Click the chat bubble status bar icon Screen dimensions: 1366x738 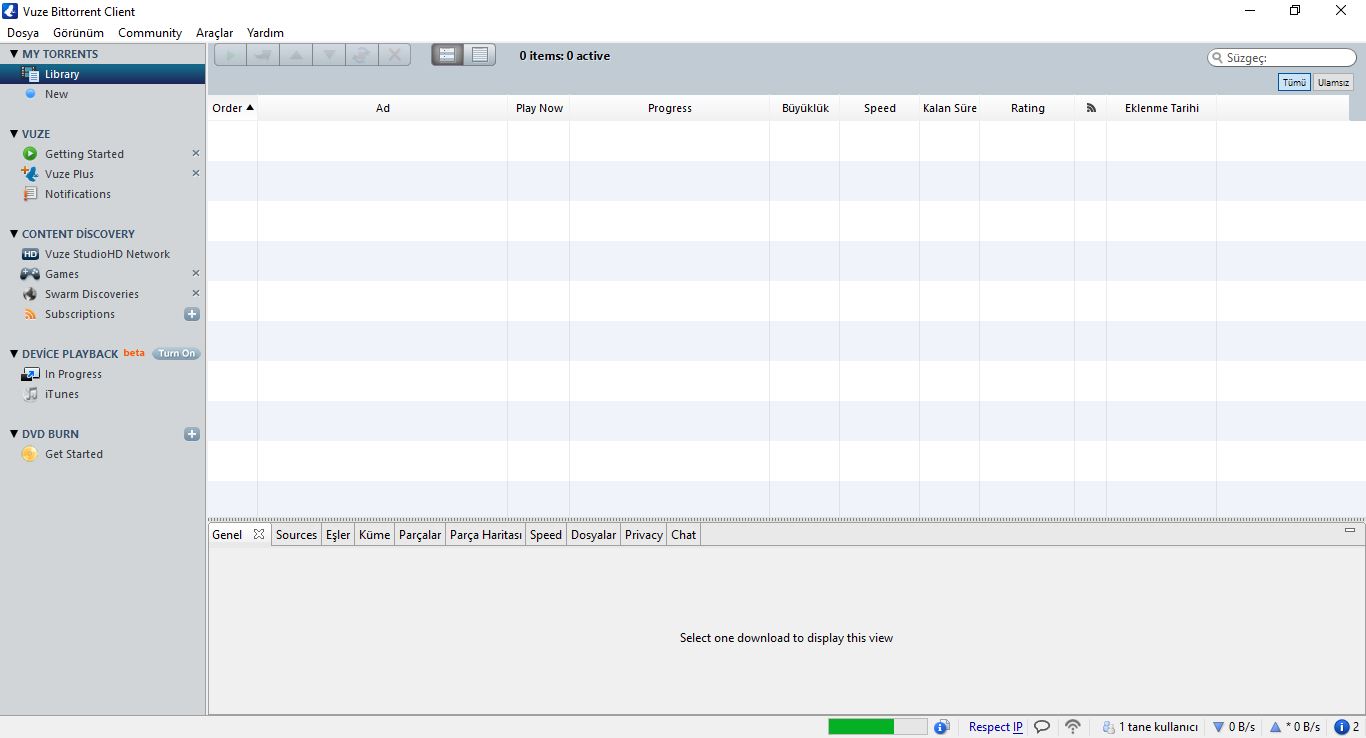tap(1041, 727)
